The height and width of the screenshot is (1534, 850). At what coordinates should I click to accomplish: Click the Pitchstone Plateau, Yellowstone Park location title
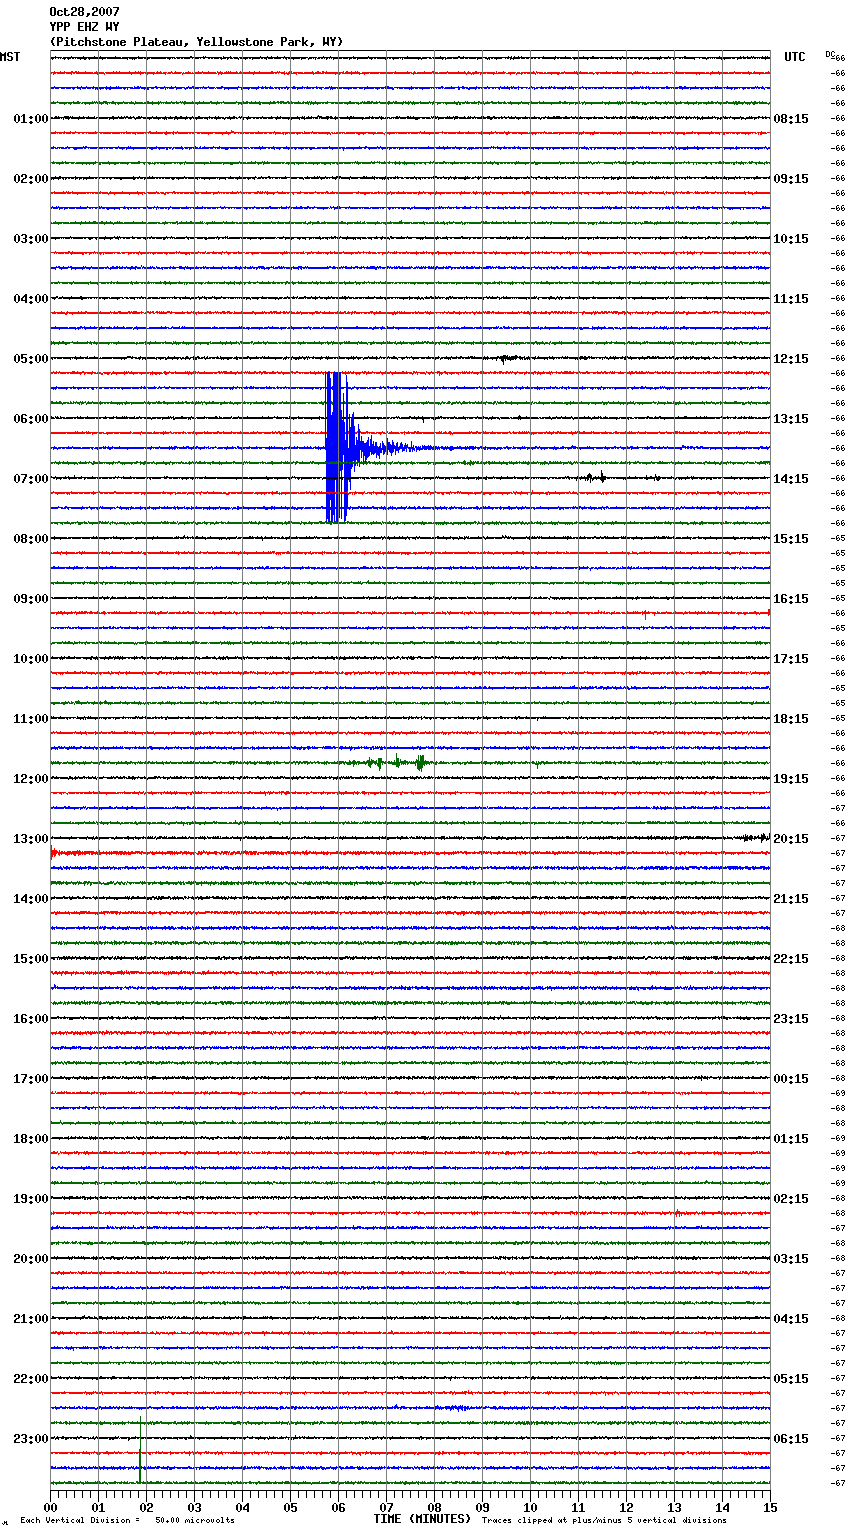(x=196, y=42)
